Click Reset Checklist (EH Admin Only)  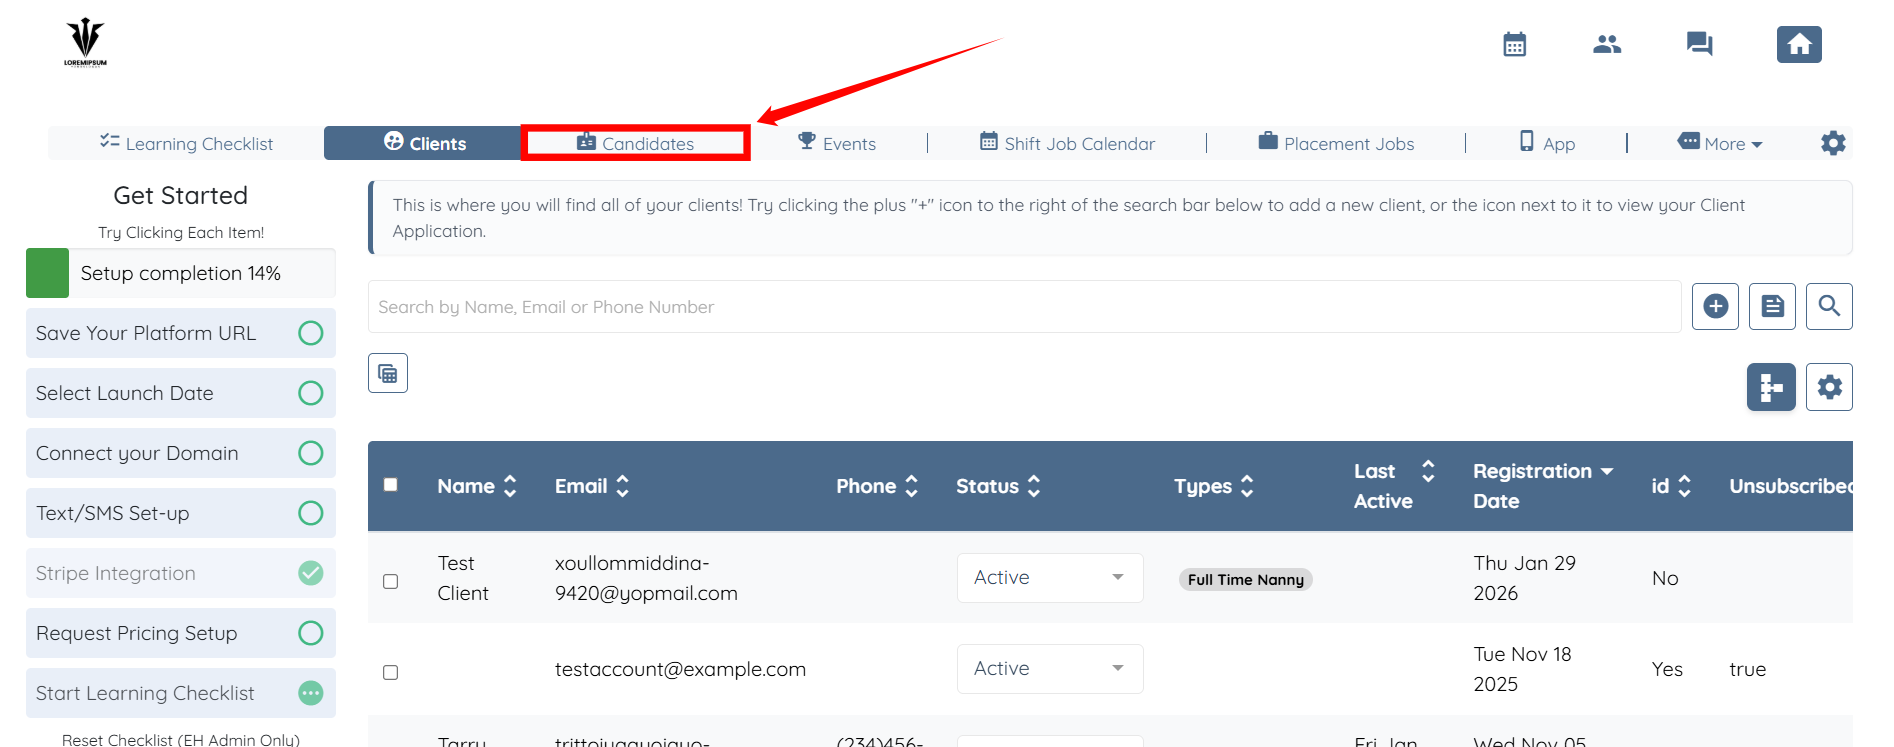[x=181, y=739]
